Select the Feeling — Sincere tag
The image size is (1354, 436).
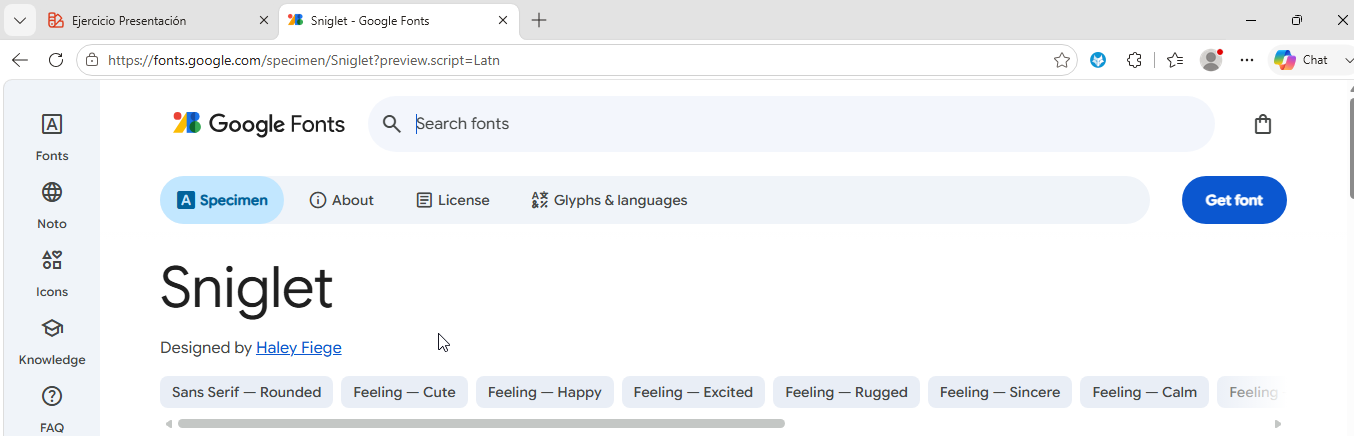(x=1000, y=392)
